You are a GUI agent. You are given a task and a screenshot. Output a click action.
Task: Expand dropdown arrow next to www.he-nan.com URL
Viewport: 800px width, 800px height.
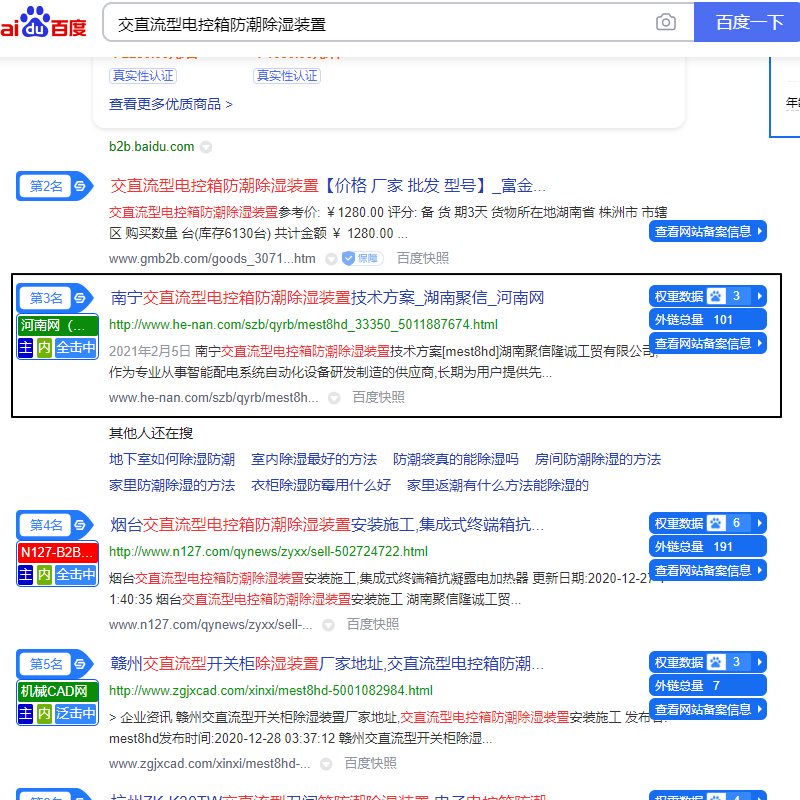pyautogui.click(x=334, y=398)
